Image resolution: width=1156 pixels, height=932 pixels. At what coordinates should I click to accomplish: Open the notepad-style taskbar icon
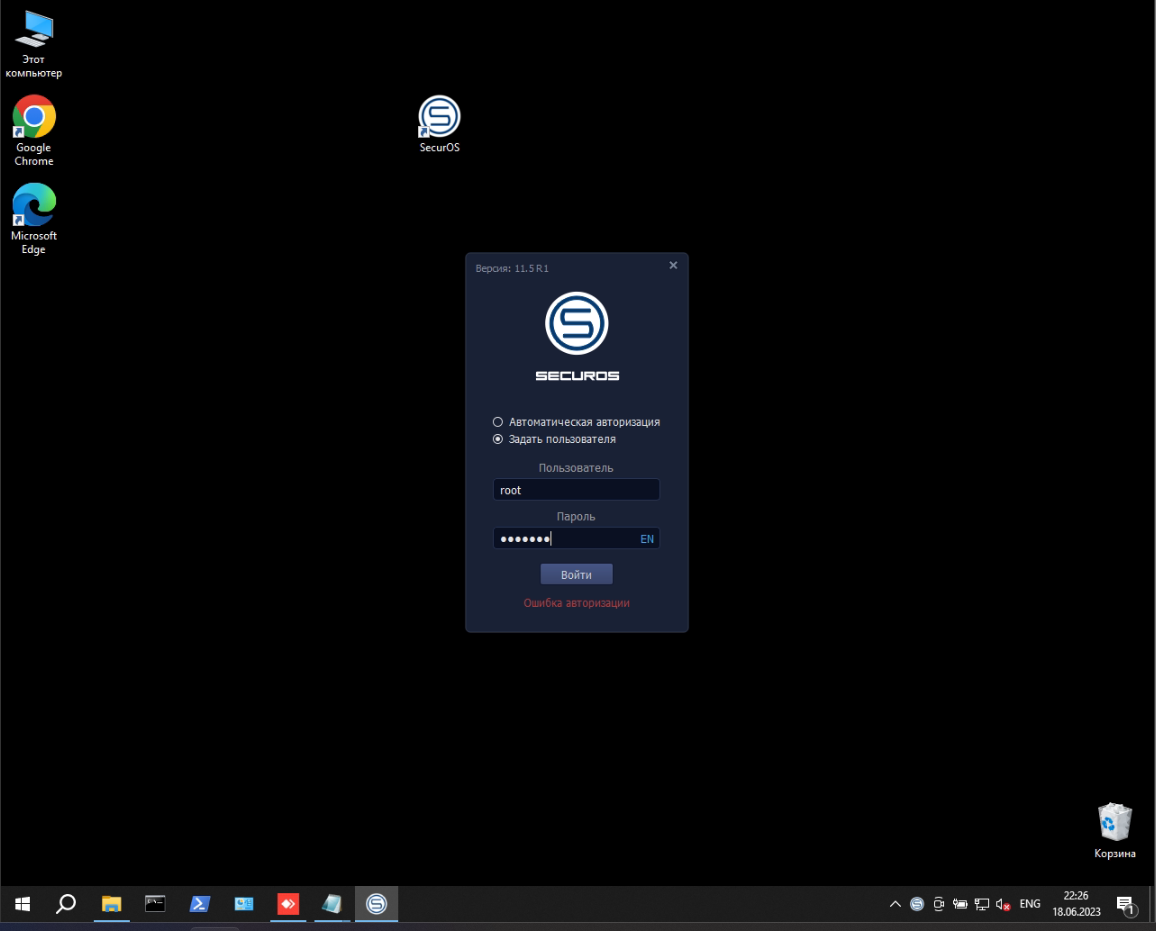(x=332, y=904)
